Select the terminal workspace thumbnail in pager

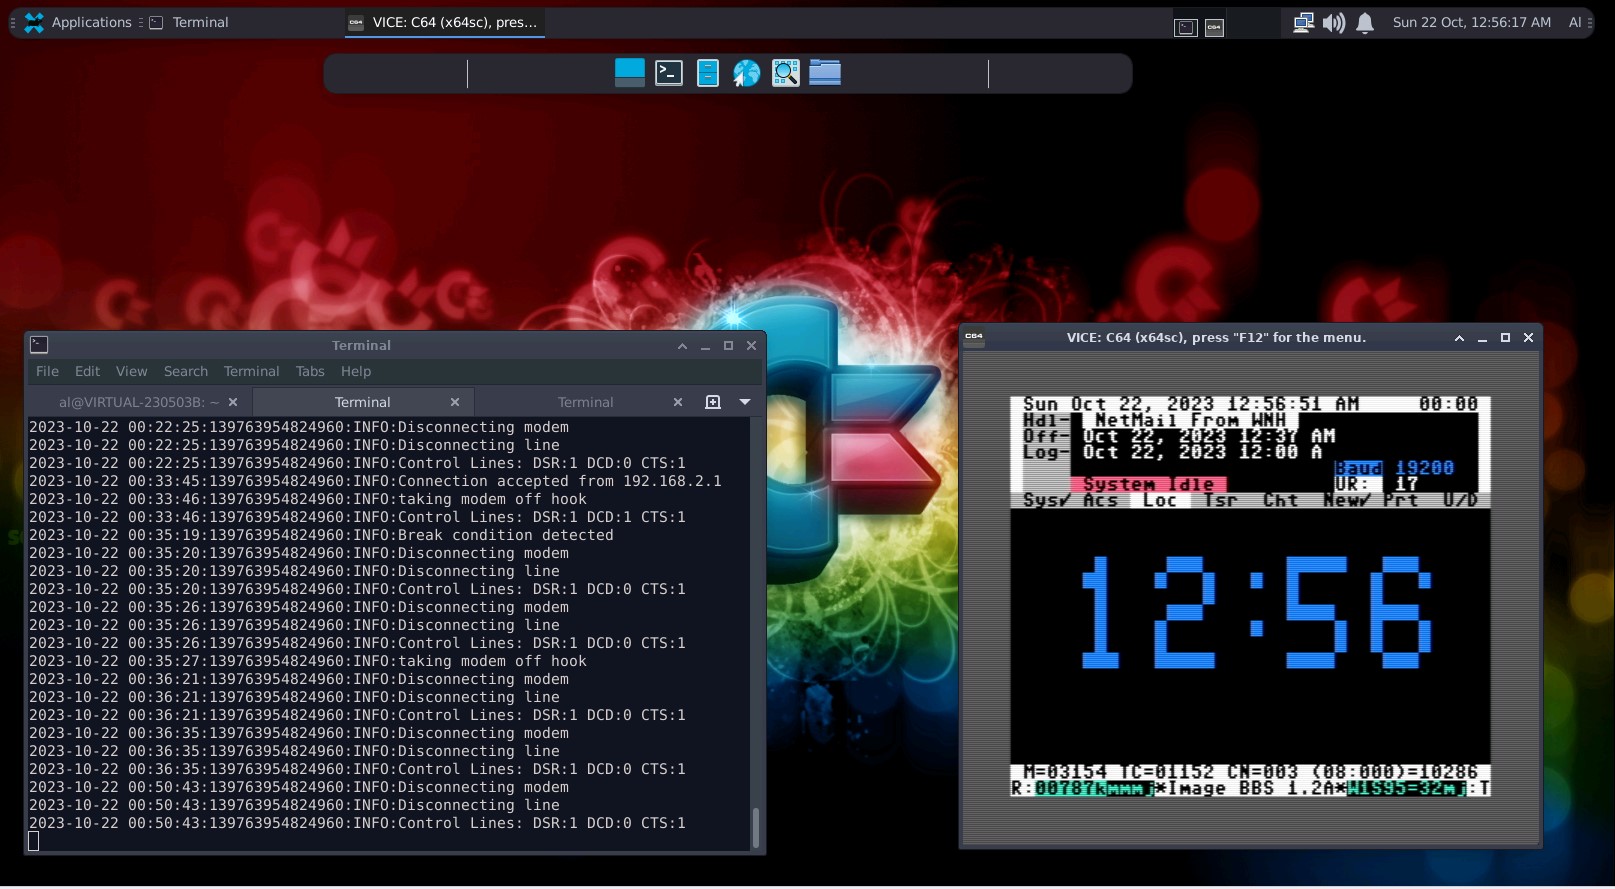point(1185,28)
